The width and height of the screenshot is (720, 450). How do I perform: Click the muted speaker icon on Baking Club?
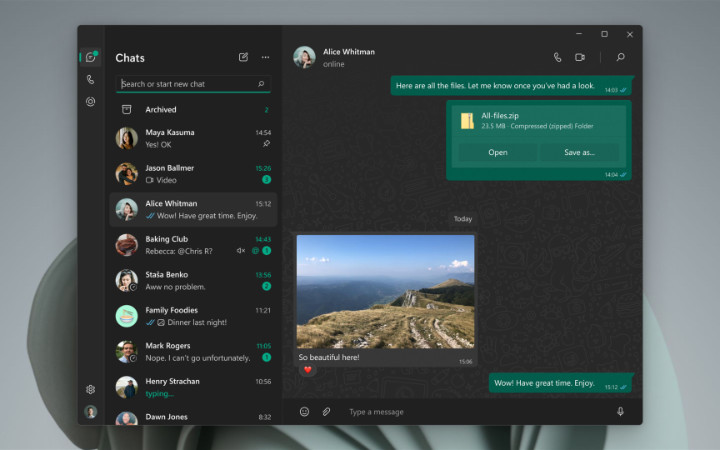coord(241,251)
